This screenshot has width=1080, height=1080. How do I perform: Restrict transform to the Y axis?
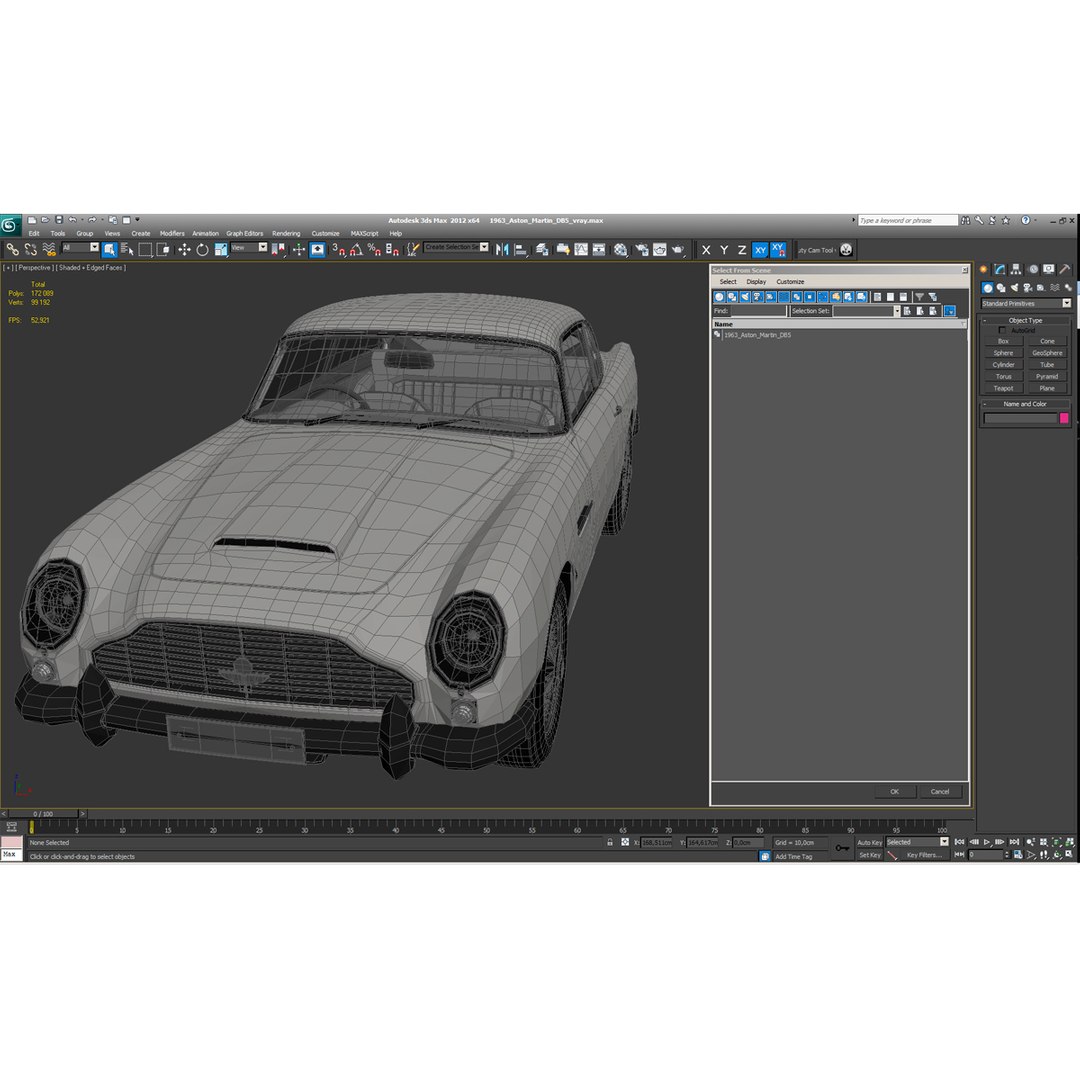click(x=724, y=250)
